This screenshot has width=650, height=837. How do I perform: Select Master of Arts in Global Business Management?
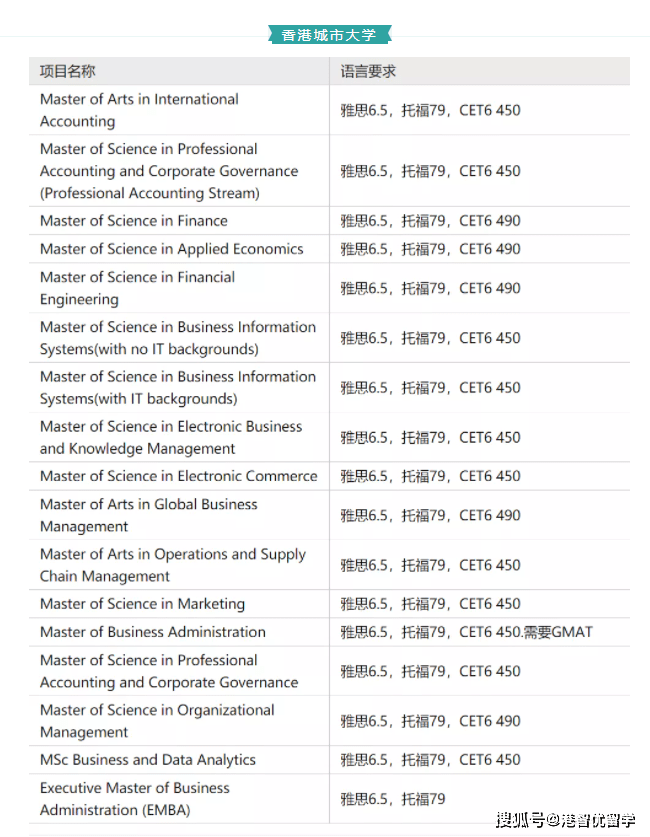point(149,515)
